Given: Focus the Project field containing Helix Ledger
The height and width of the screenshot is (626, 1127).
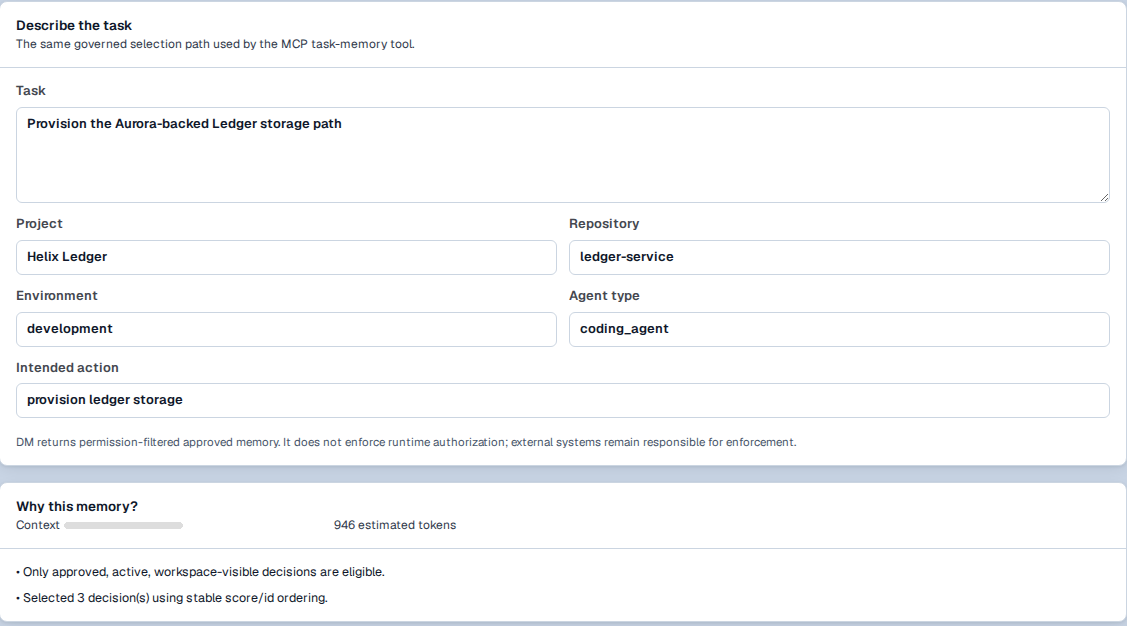Looking at the screenshot, I should tap(286, 257).
